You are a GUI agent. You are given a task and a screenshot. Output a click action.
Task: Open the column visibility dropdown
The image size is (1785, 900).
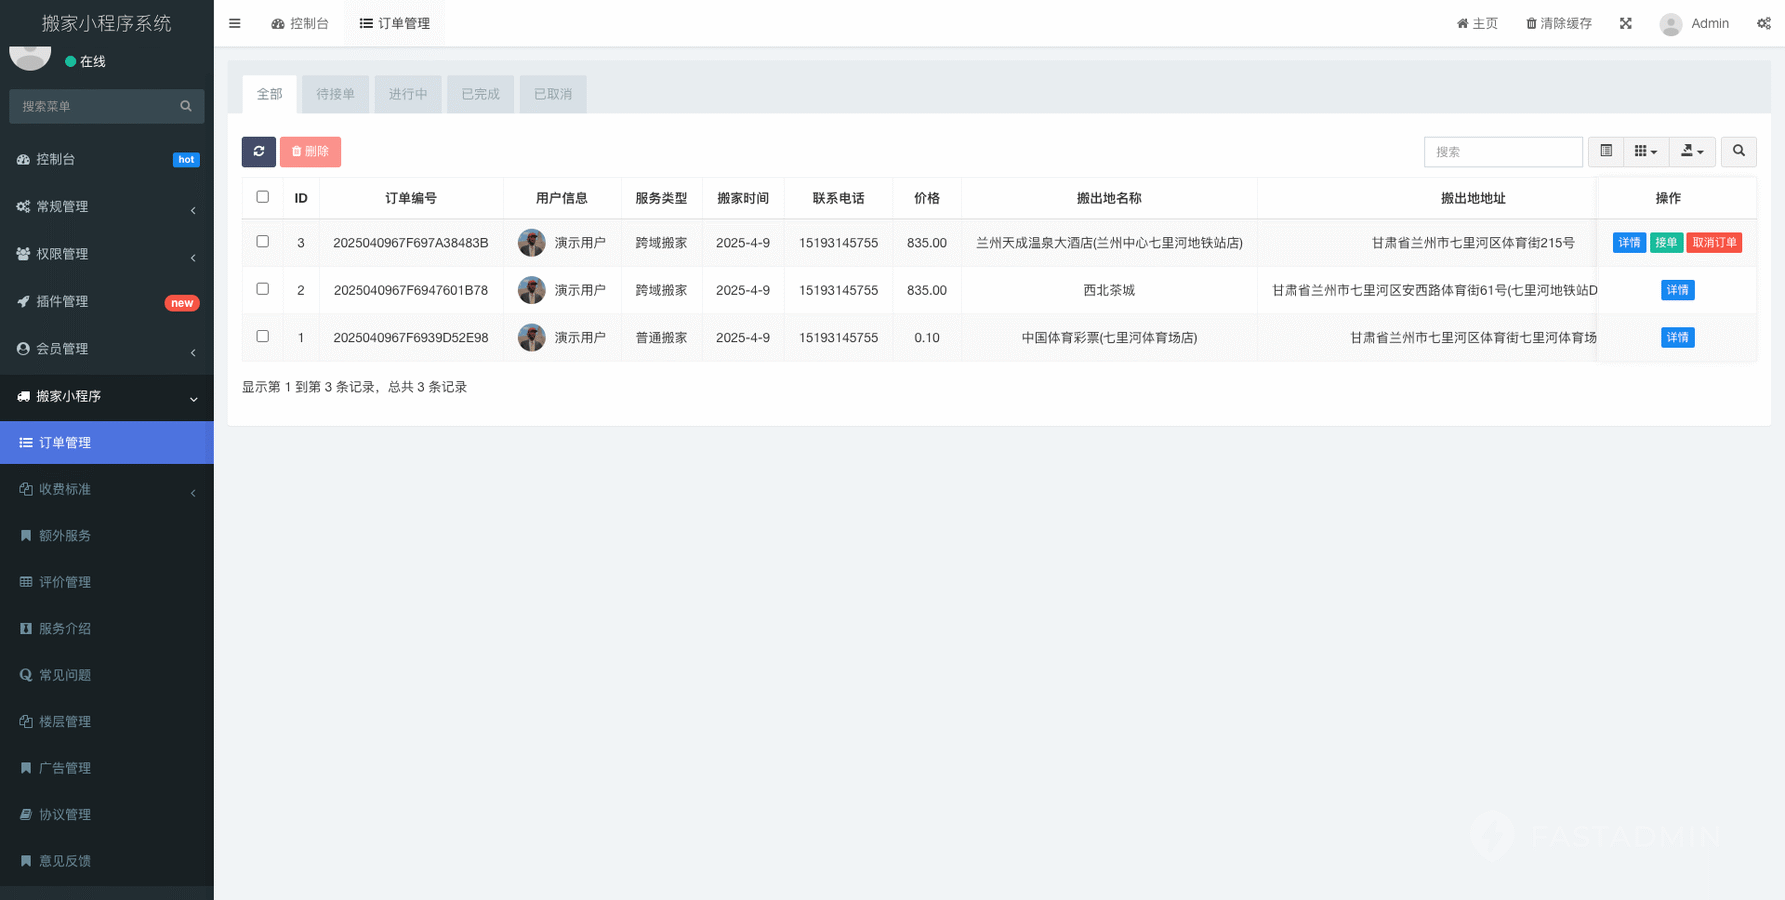pos(1645,151)
